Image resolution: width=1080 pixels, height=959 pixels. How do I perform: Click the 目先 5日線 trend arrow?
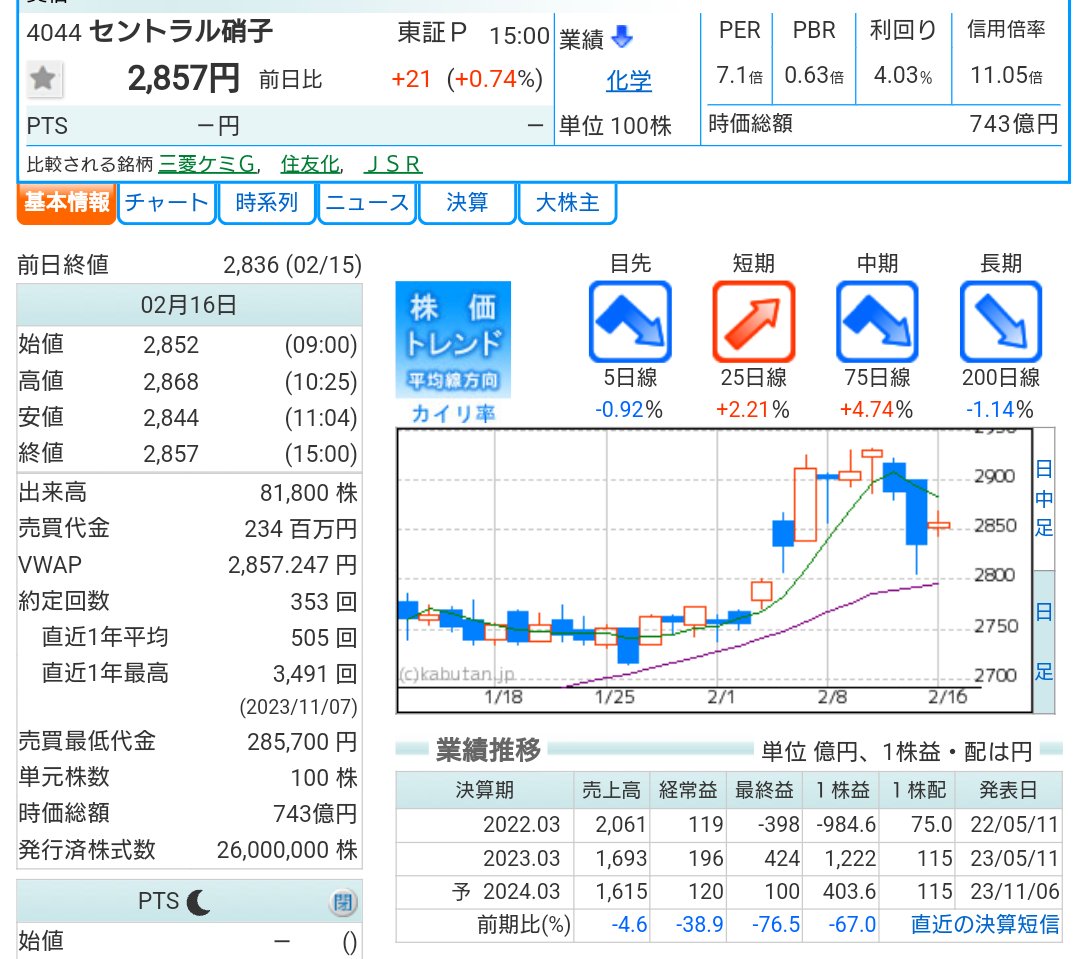[630, 322]
